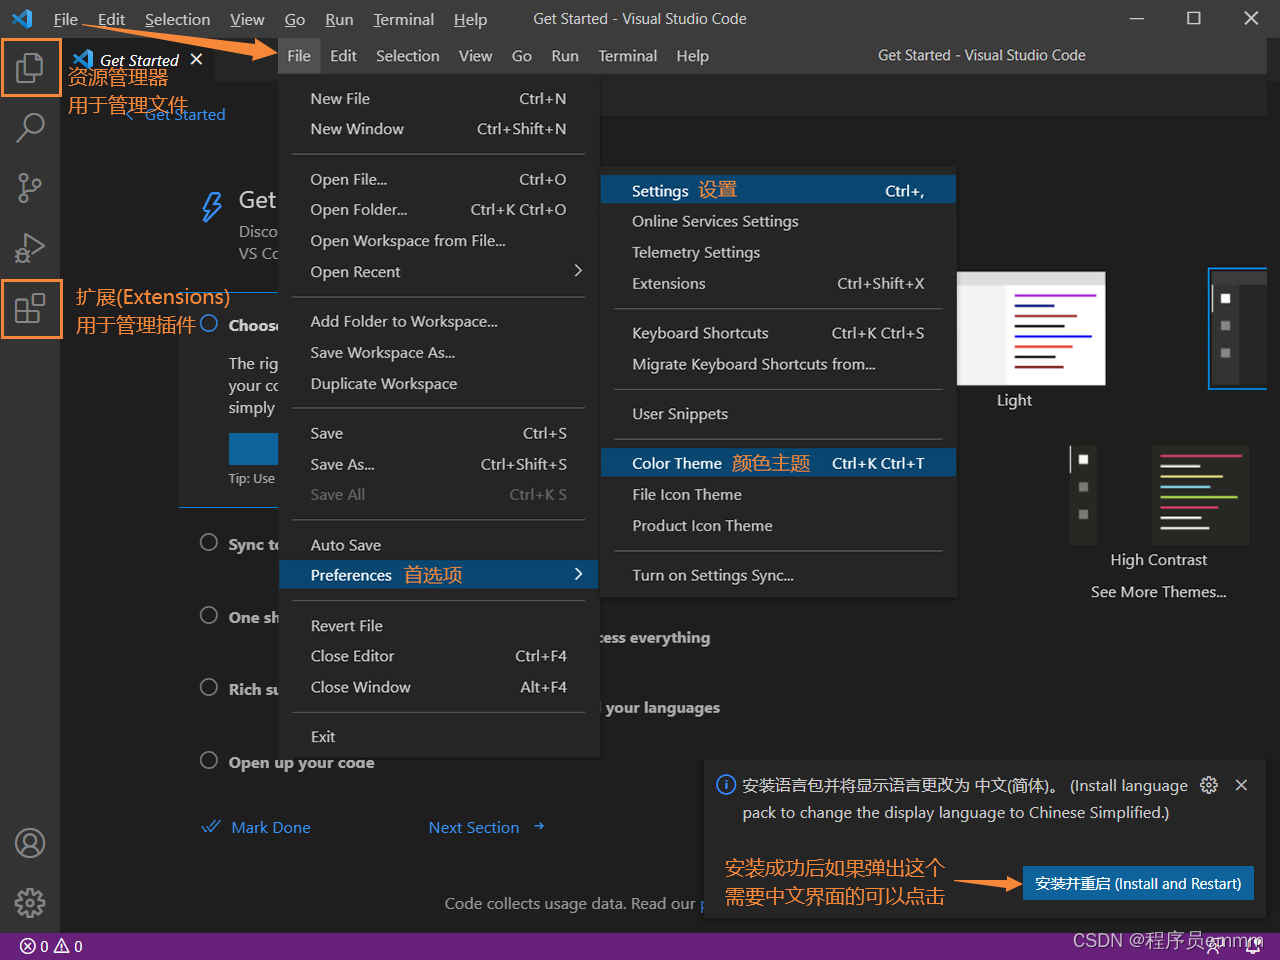Viewport: 1280px width, 960px height.
Task: Expand the Open Recent submenu arrow
Action: (x=578, y=271)
